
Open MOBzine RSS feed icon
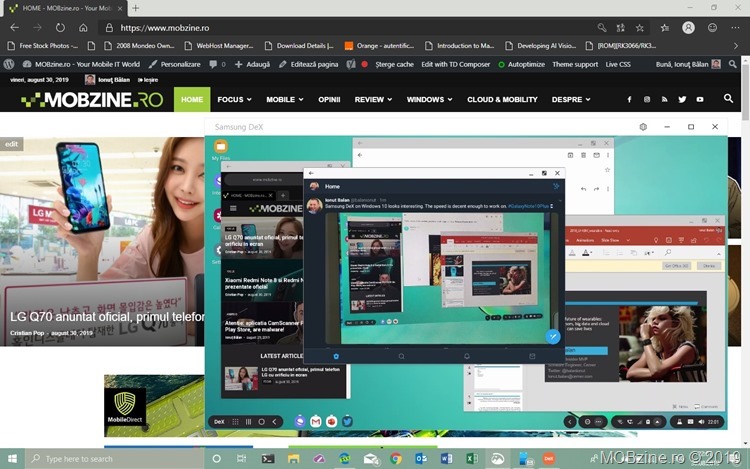[x=664, y=99]
